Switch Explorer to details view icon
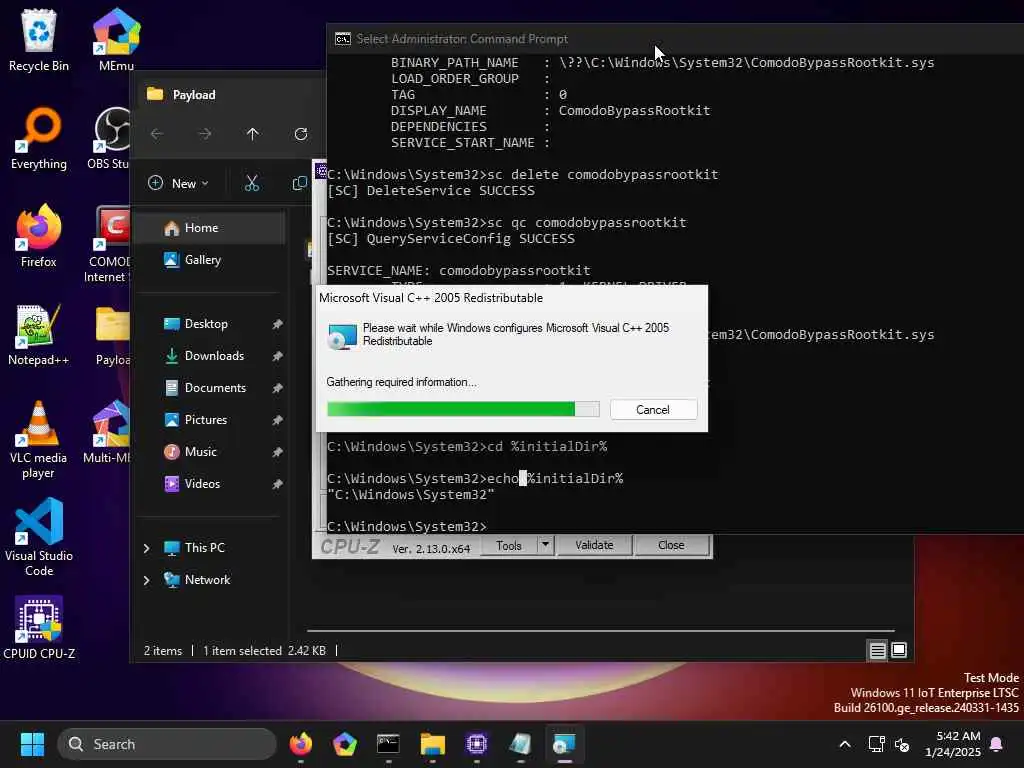1024x768 pixels. pyautogui.click(x=878, y=650)
